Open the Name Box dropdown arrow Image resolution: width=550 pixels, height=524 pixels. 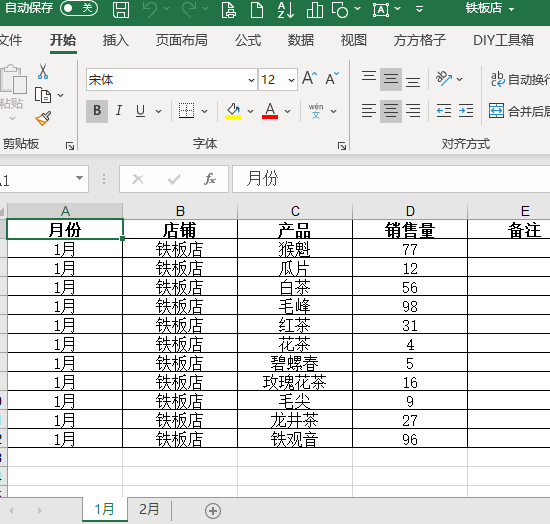[x=80, y=178]
